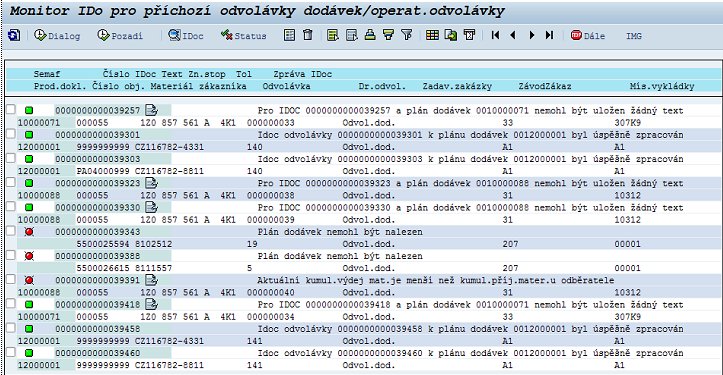Jump to the last page

coord(549,35)
